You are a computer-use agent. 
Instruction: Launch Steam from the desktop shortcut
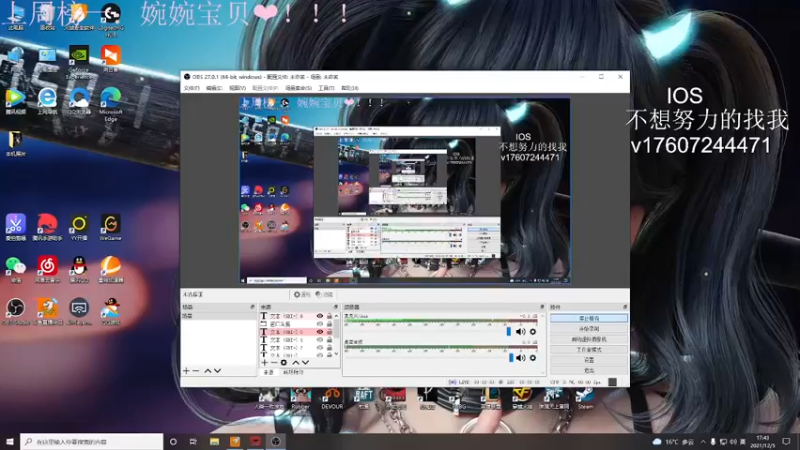pyautogui.click(x=585, y=398)
